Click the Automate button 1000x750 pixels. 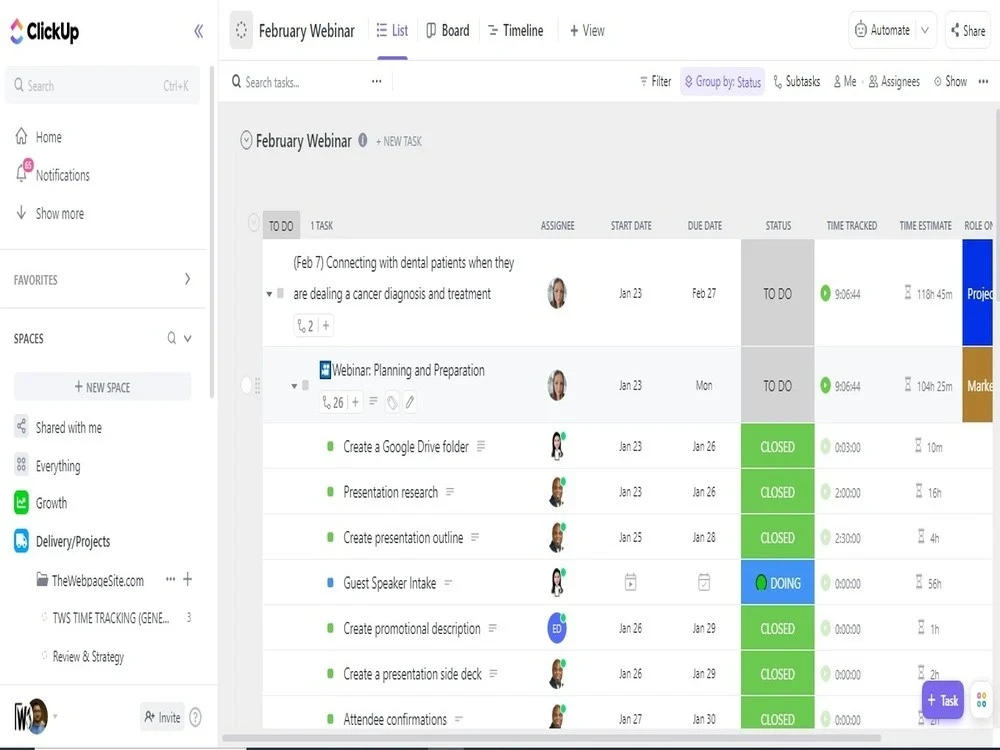click(883, 30)
